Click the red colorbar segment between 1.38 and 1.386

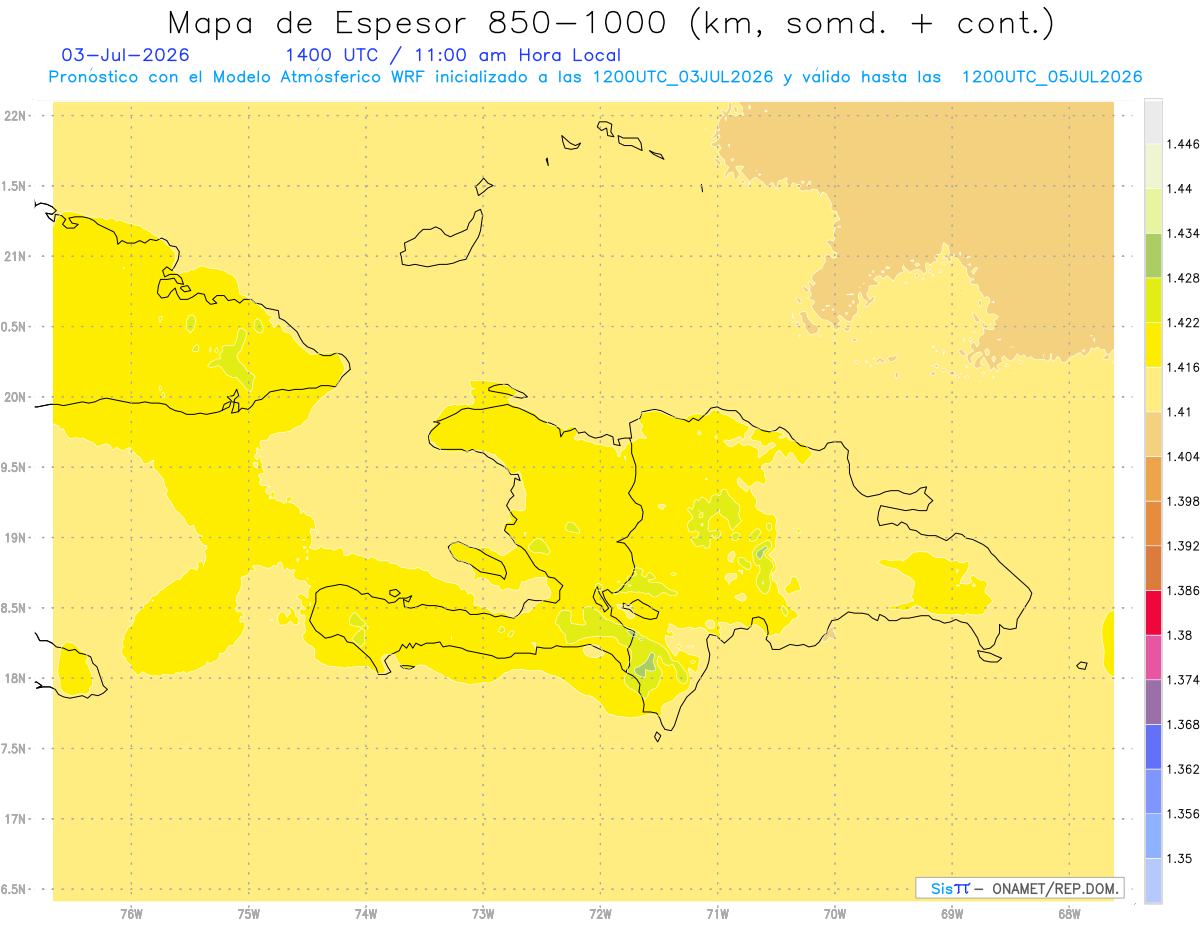click(x=1153, y=612)
